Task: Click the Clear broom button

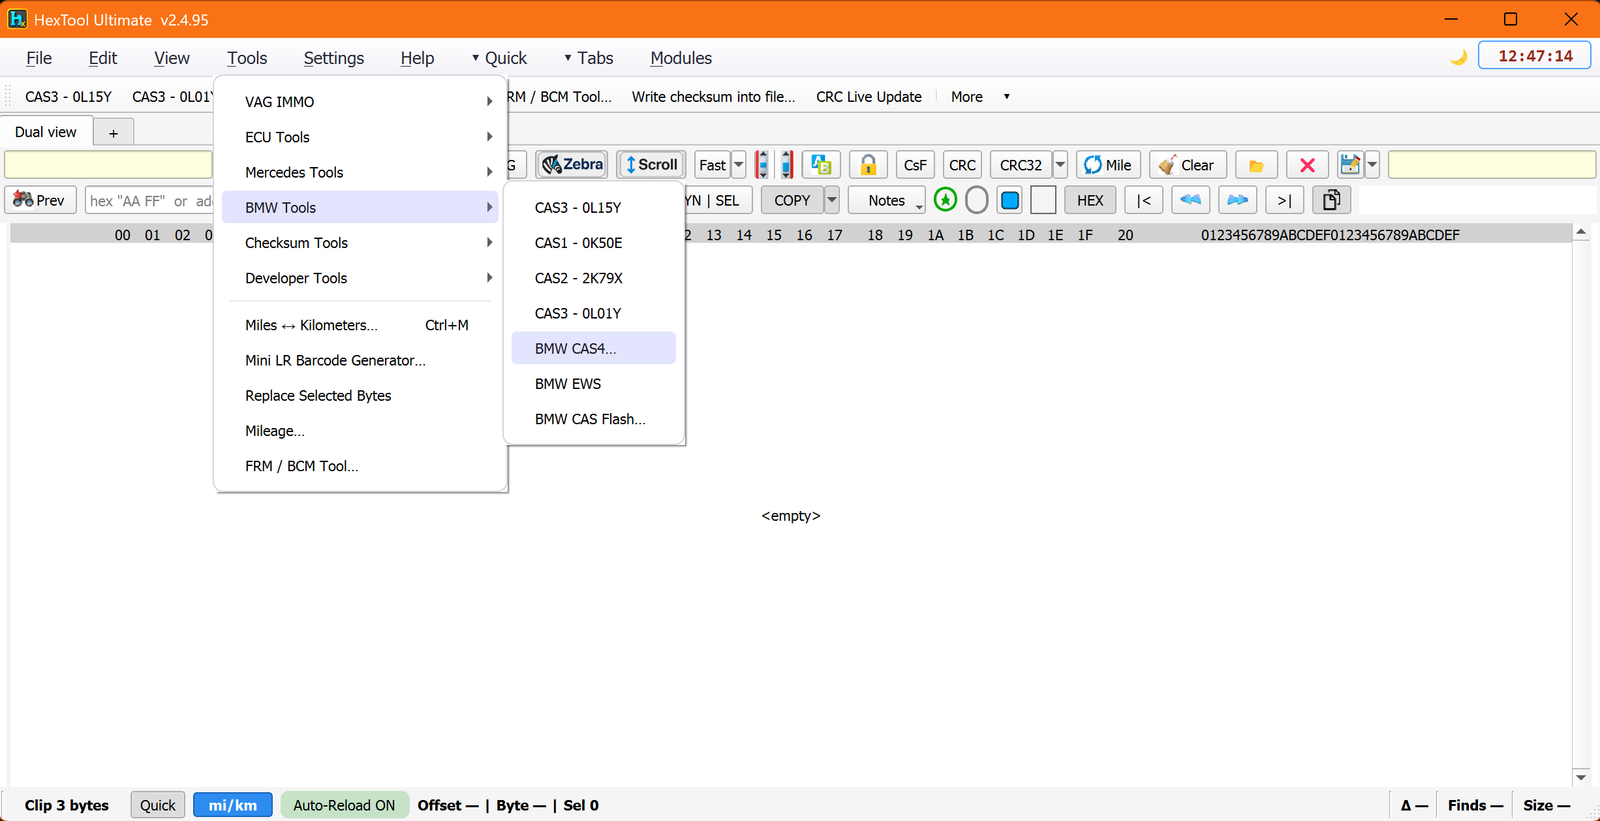Action: point(1187,165)
